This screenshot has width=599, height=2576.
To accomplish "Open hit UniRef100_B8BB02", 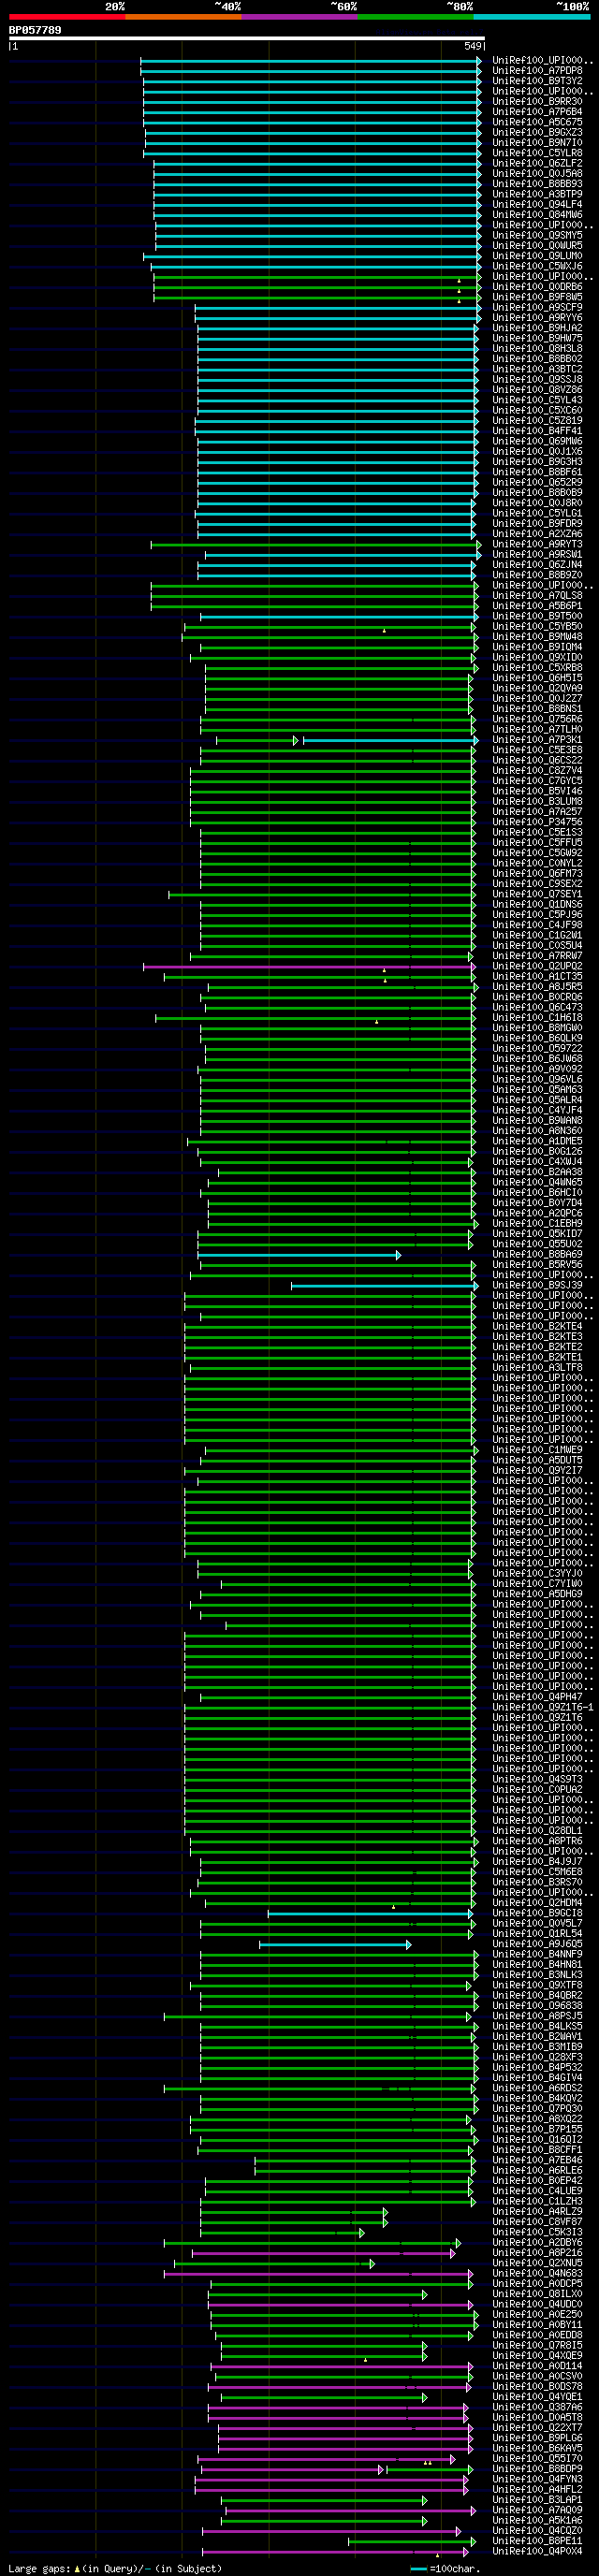I will coord(537,359).
